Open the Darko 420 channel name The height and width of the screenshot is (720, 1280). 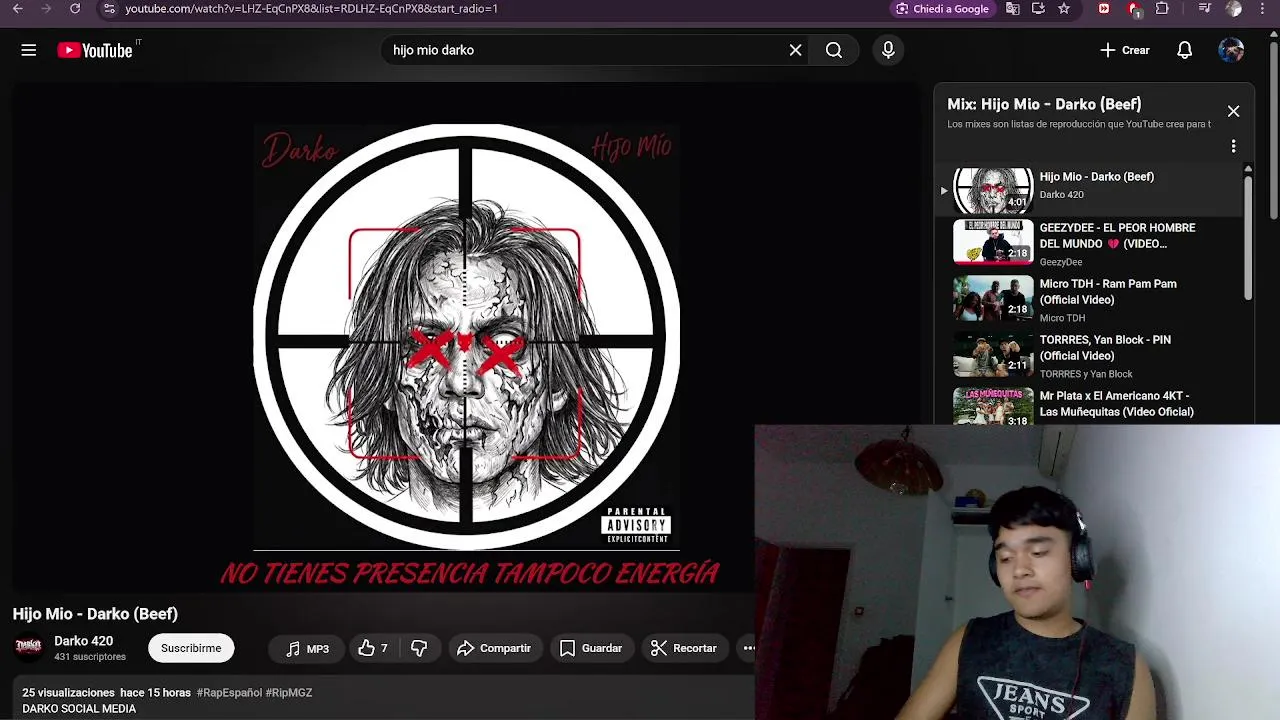(83, 641)
